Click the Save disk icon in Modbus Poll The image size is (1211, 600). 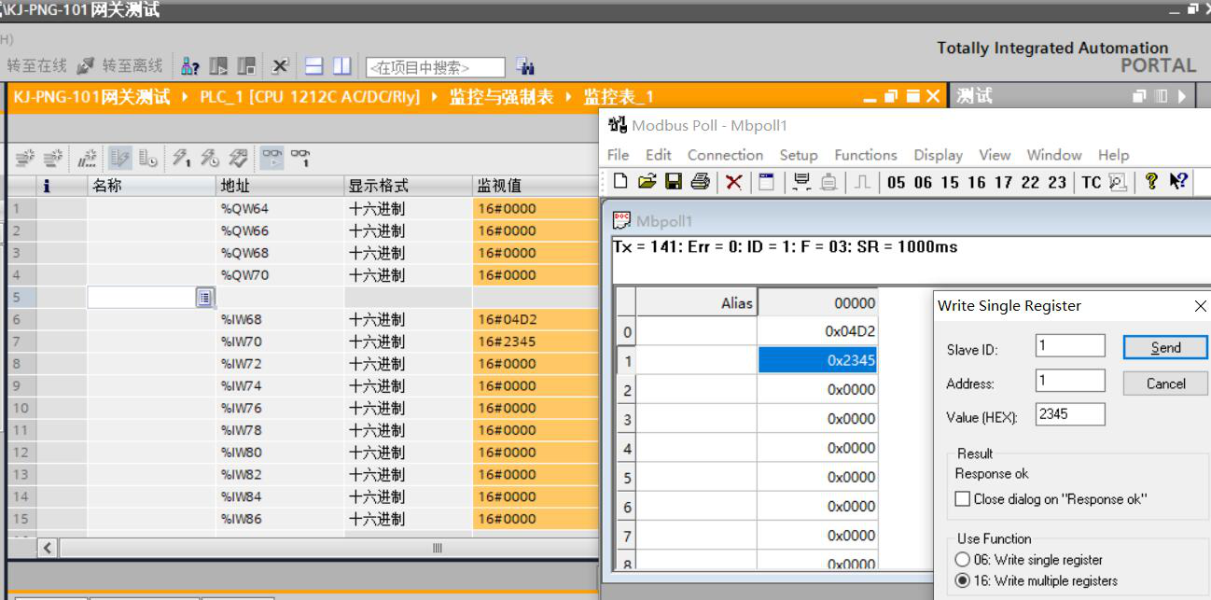pyautogui.click(x=673, y=181)
